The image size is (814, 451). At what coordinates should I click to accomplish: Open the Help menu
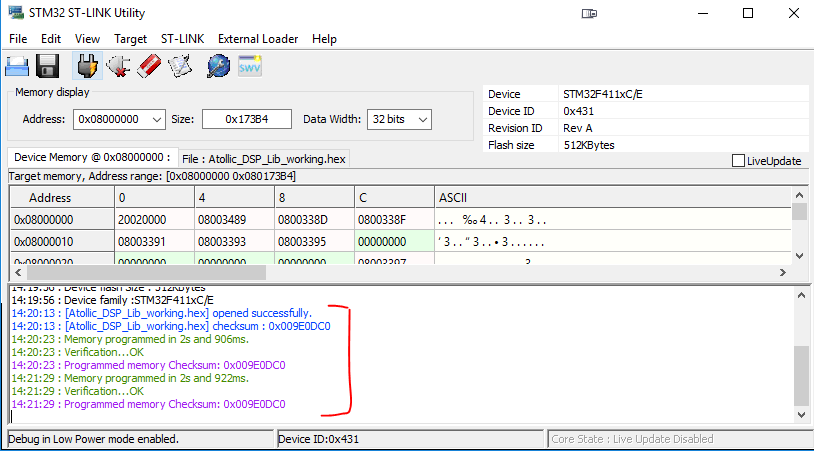(324, 39)
